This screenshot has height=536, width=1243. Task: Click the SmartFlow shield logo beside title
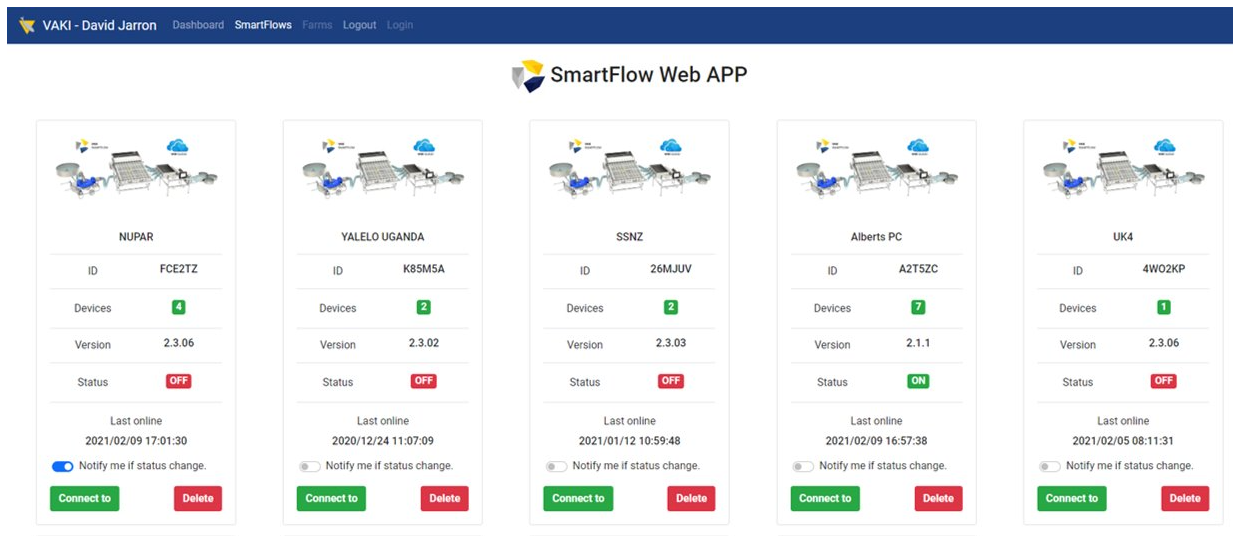coord(528,76)
